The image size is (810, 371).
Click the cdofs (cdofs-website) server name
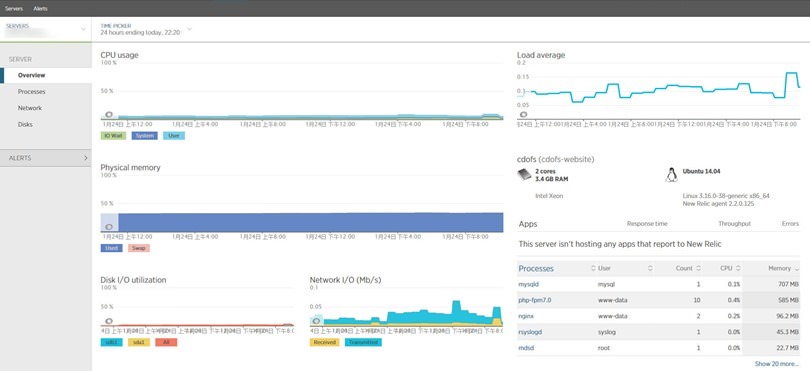pyautogui.click(x=555, y=160)
